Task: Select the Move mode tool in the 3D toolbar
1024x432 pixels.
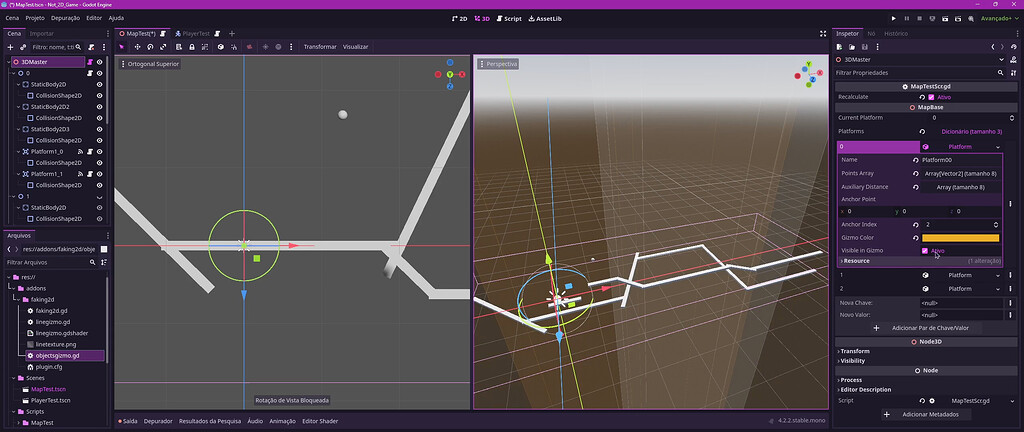Action: point(136,46)
